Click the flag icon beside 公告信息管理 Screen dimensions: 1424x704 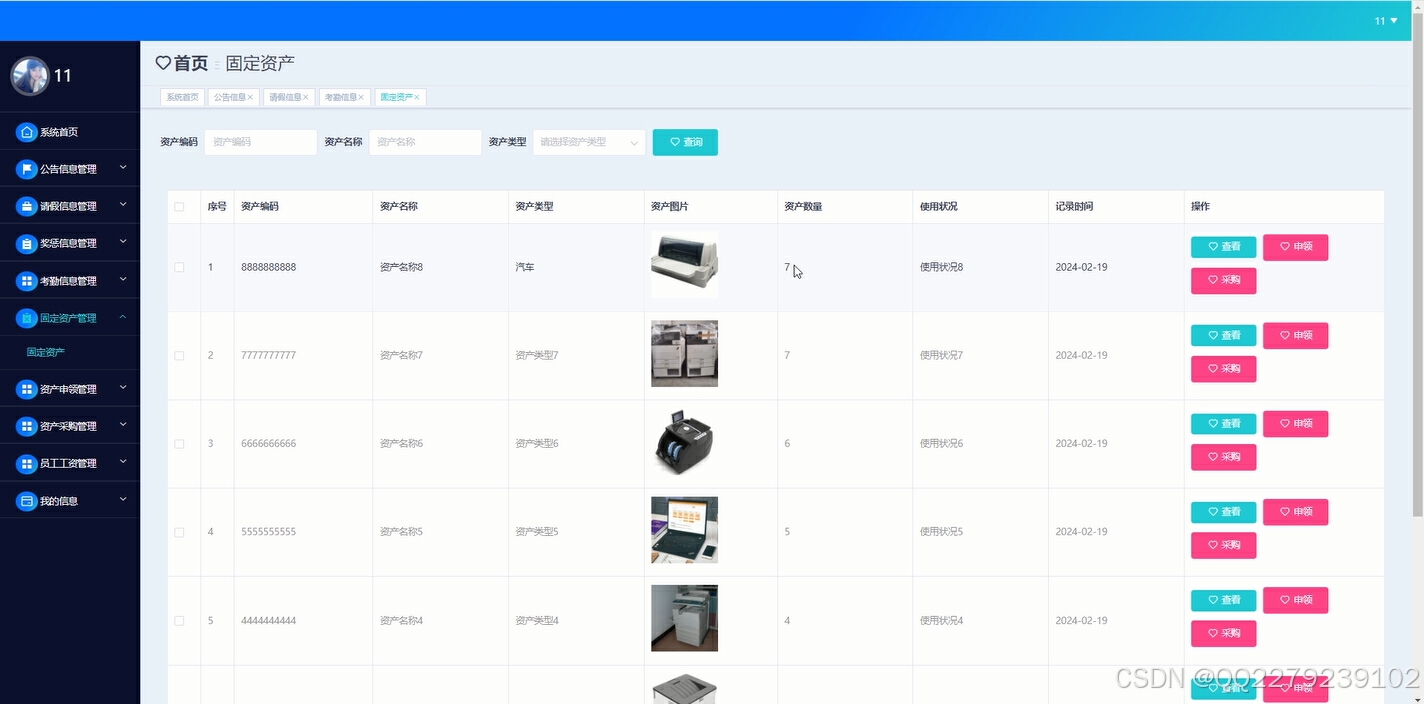(x=25, y=168)
